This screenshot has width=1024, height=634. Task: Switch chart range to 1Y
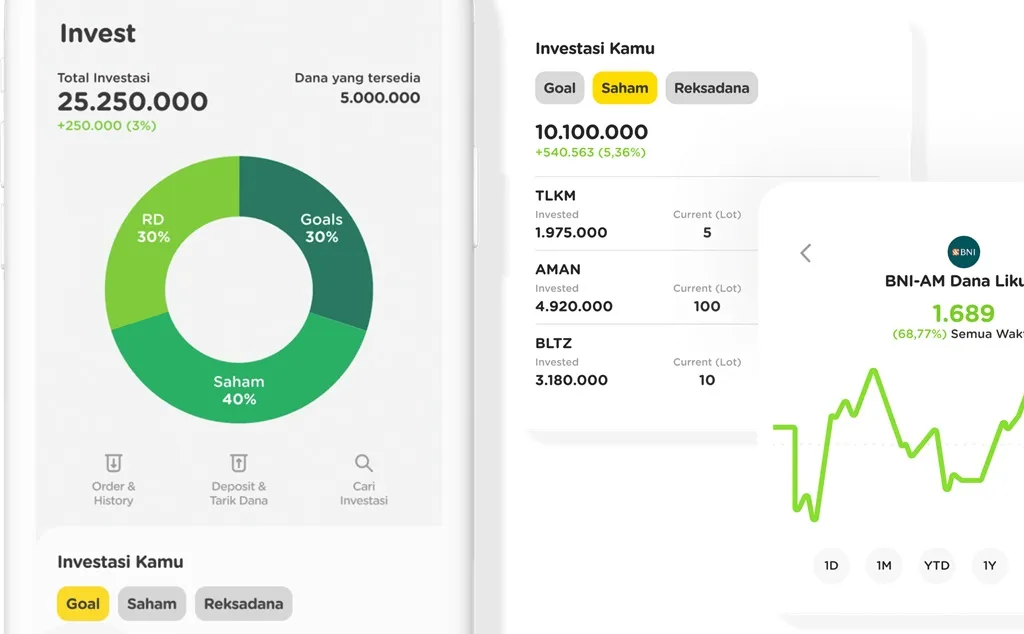pos(989,565)
